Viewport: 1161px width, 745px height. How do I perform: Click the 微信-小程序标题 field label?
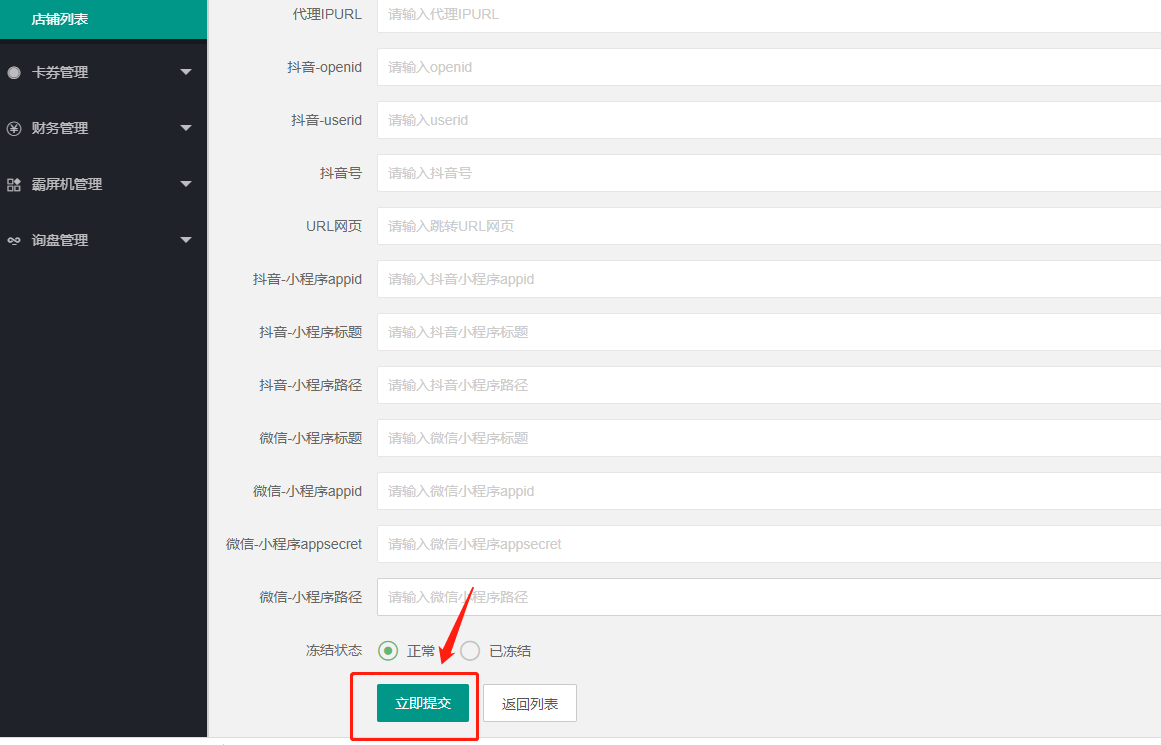[x=311, y=438]
